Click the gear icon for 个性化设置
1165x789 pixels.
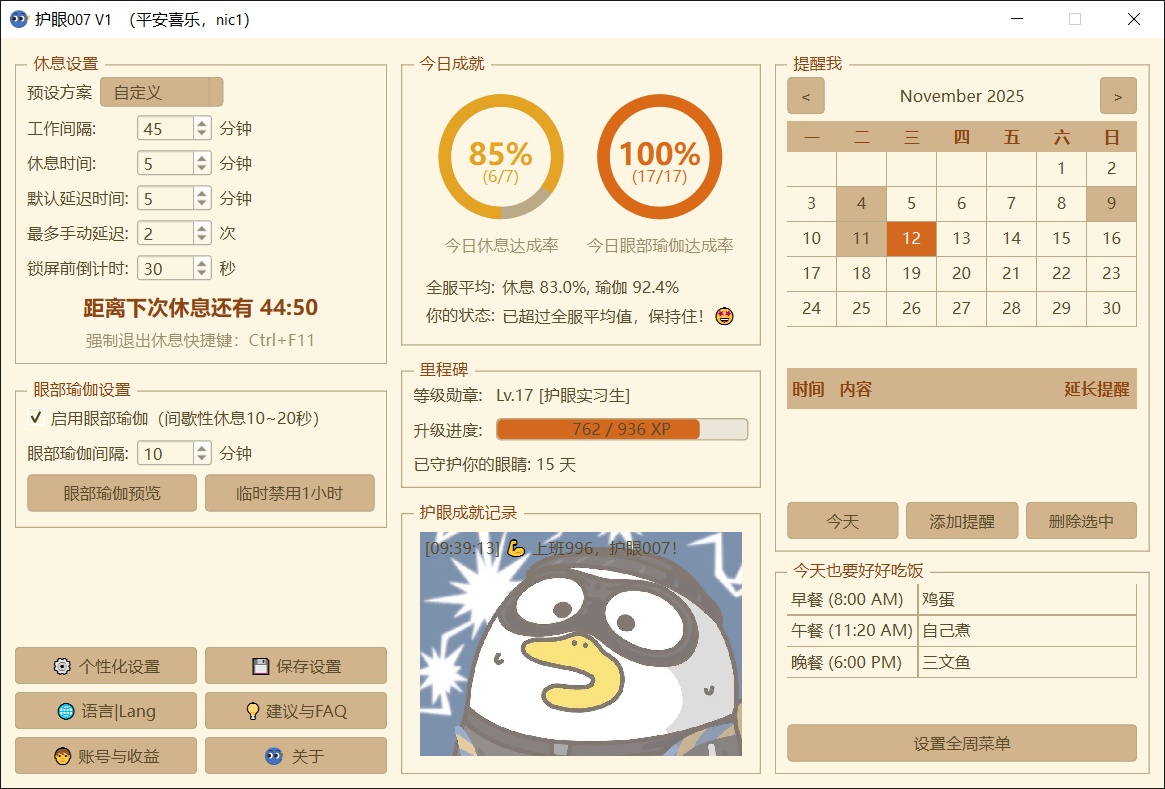click(x=62, y=667)
